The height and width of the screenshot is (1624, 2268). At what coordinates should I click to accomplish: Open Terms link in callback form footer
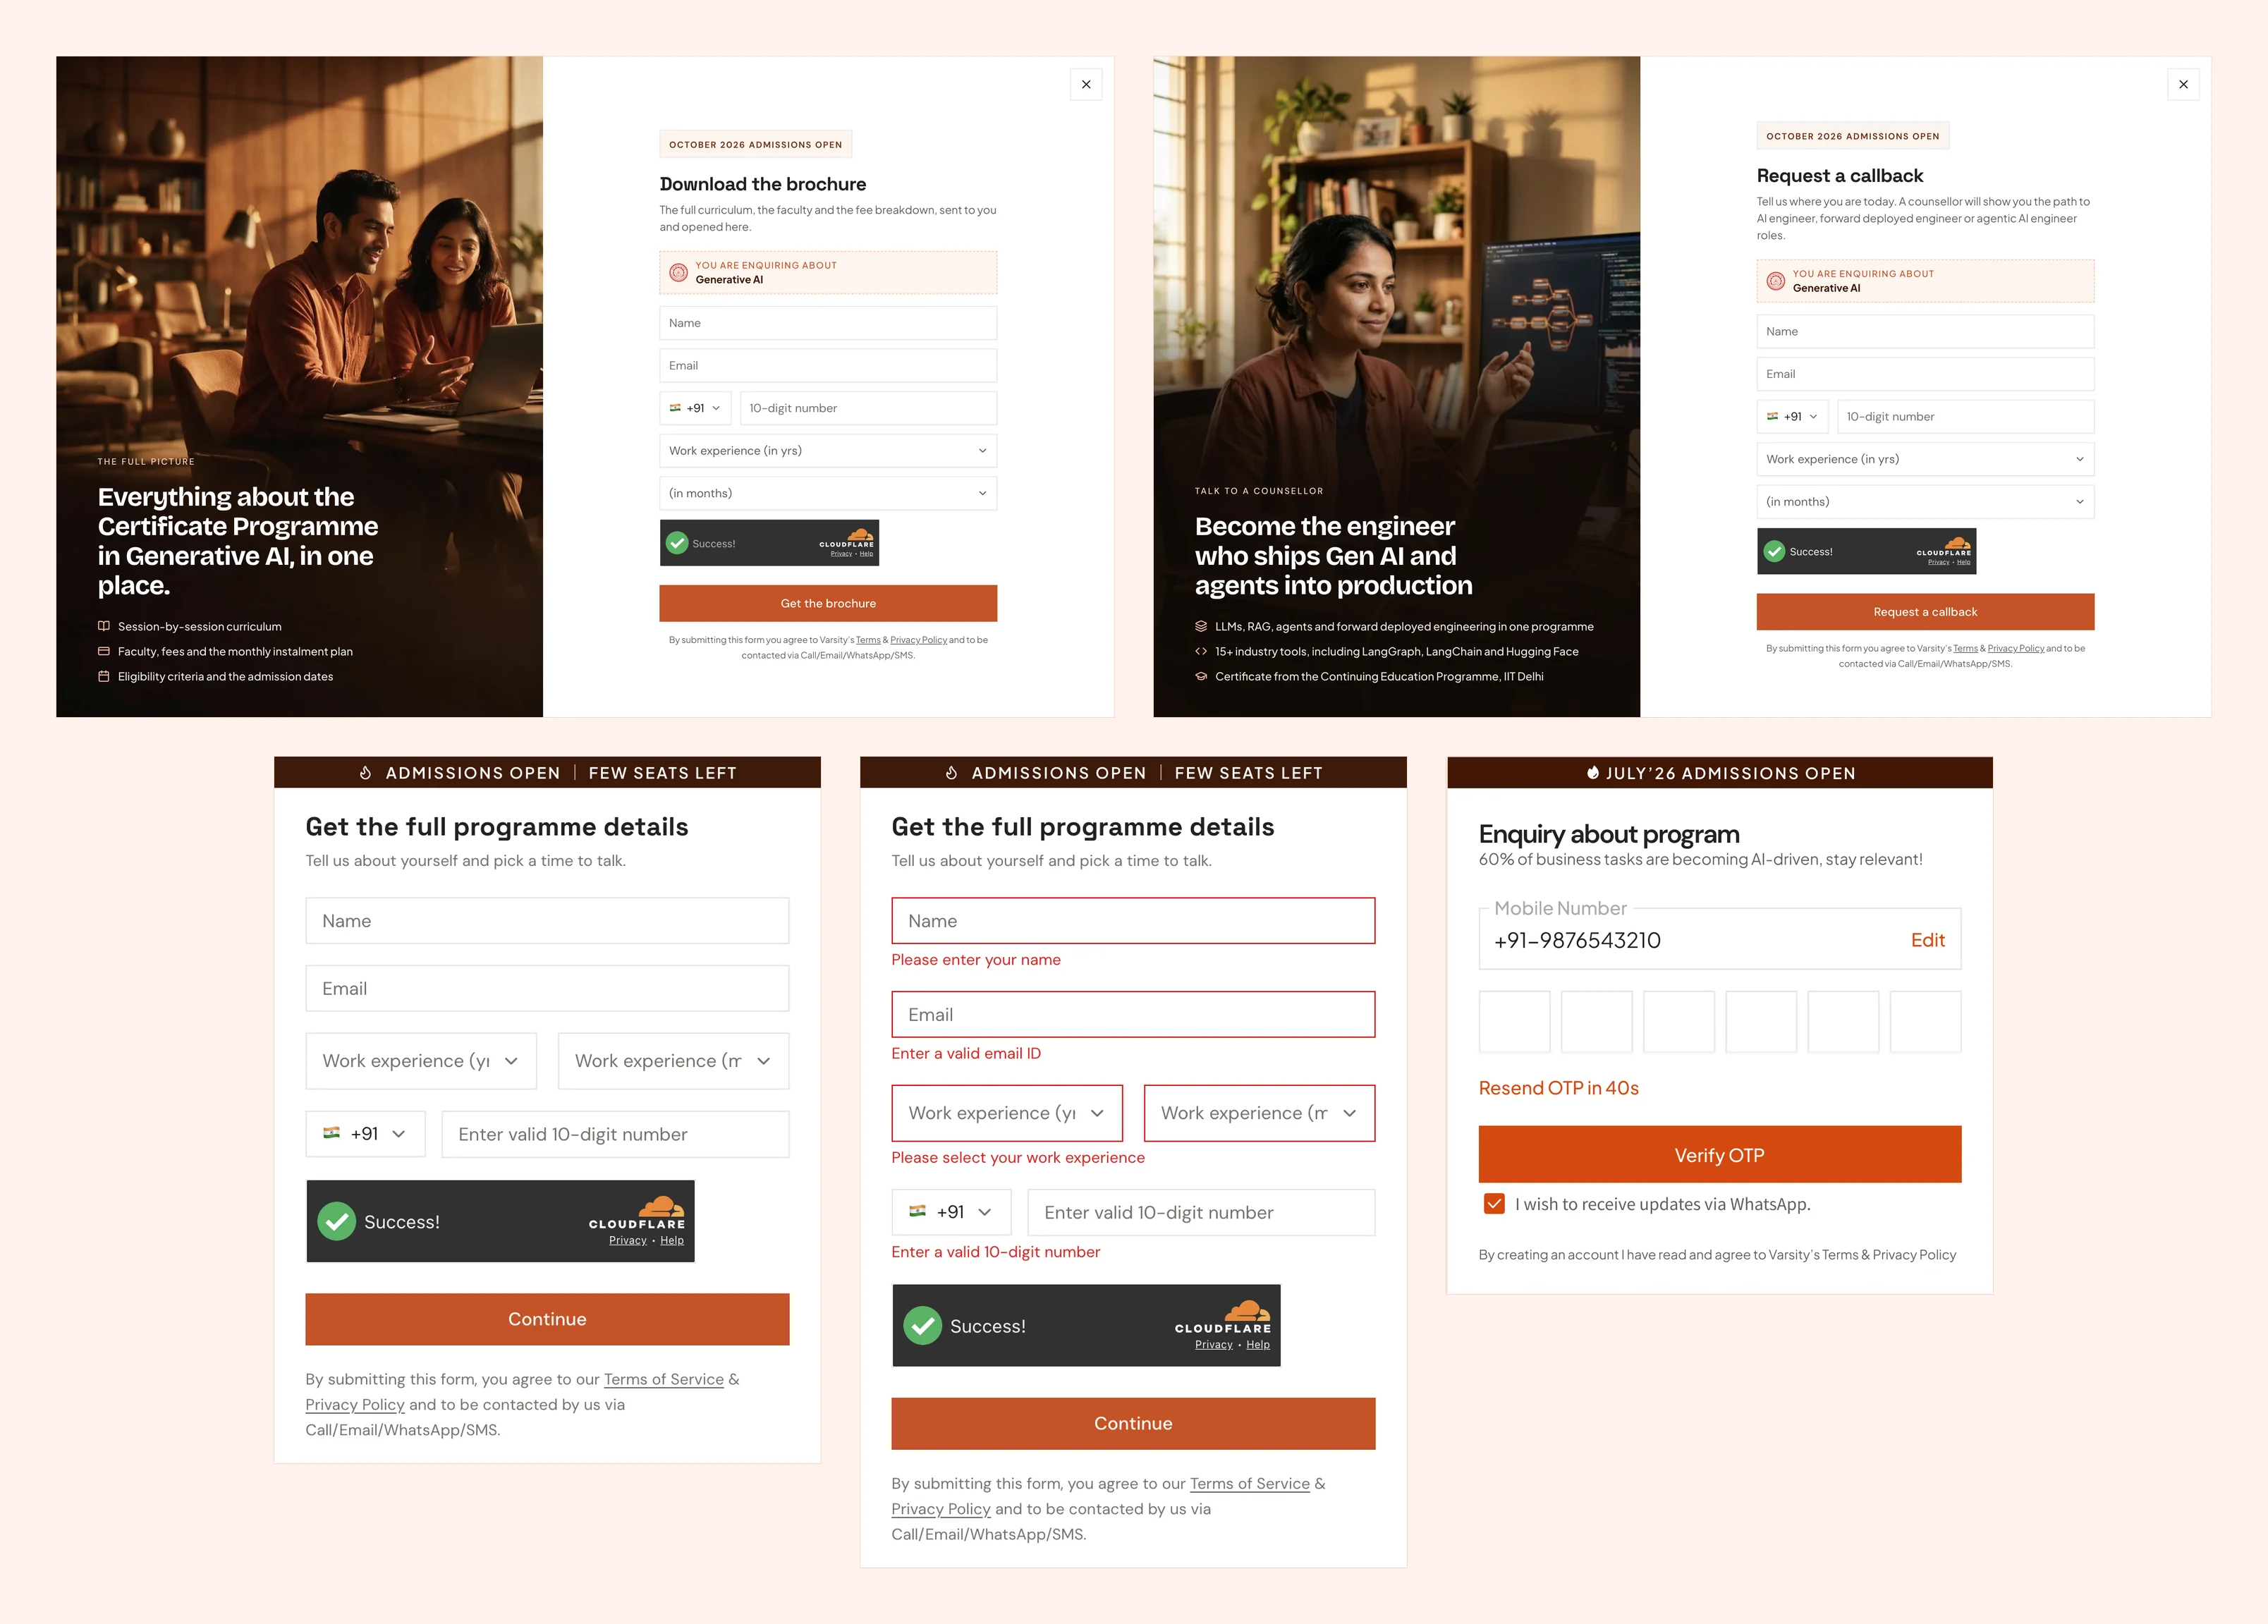pos(1965,649)
